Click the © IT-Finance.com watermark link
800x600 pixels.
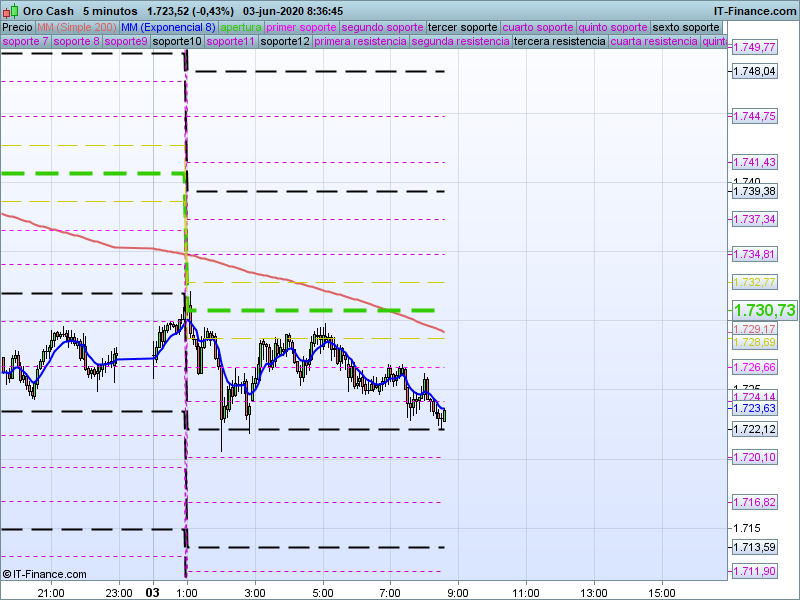45,574
